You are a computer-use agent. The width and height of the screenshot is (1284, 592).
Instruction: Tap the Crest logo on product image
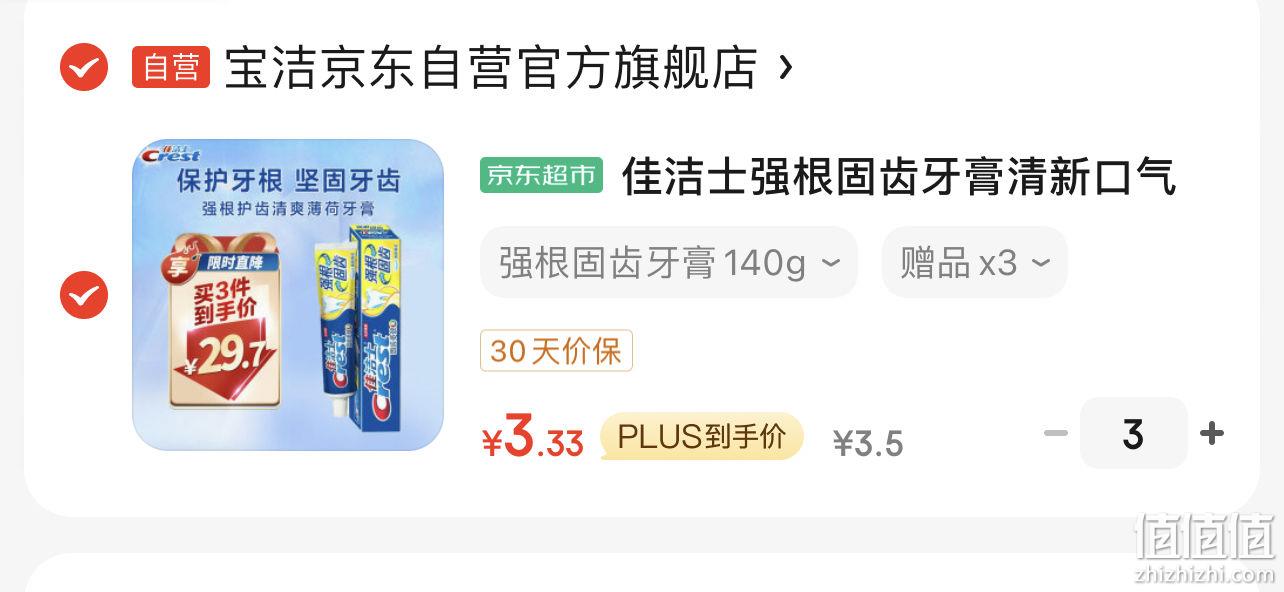(171, 153)
